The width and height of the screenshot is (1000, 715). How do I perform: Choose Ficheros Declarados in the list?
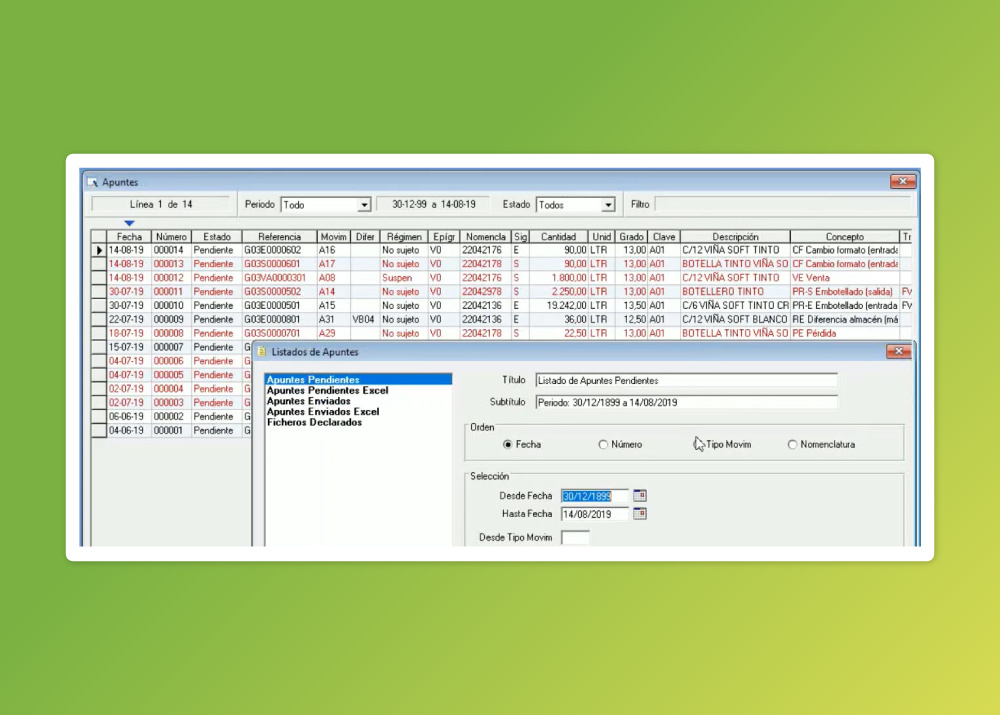click(314, 422)
